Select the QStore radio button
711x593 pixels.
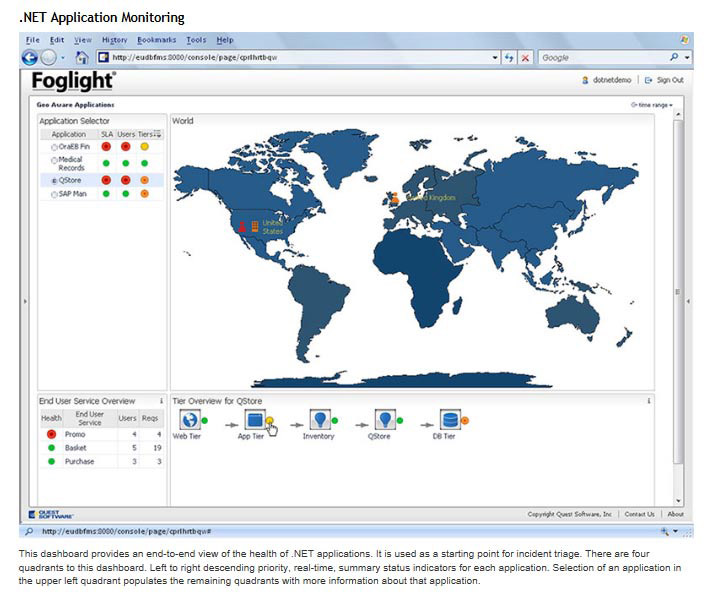point(54,180)
